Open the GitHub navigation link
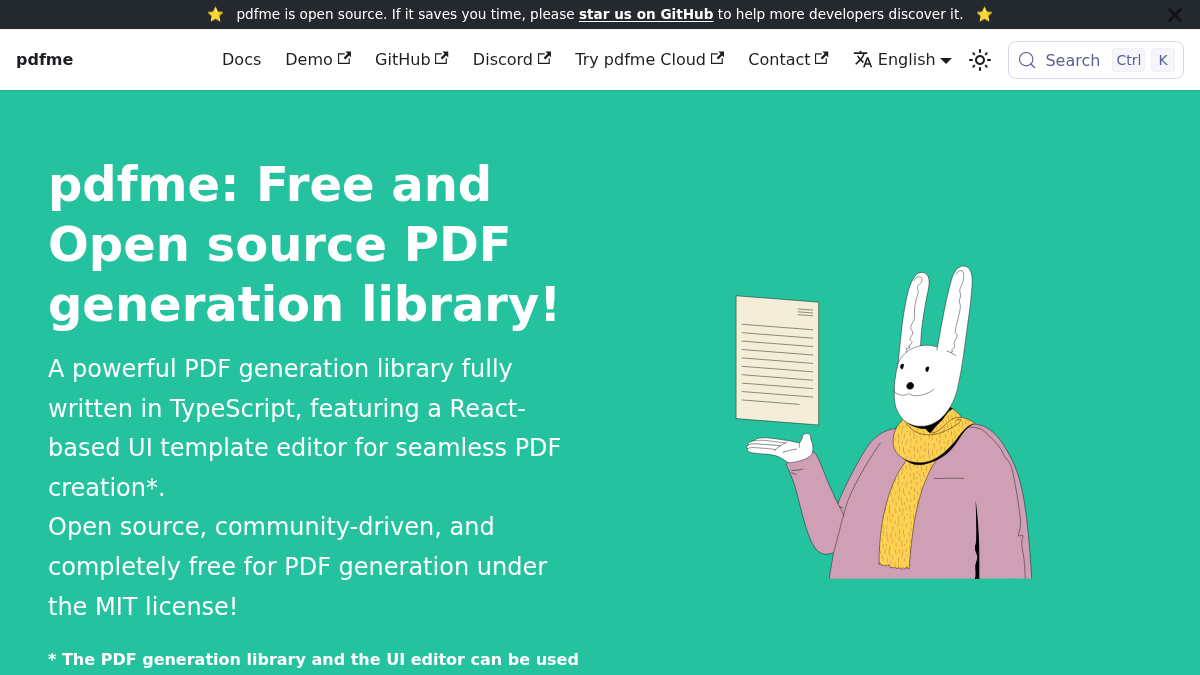The height and width of the screenshot is (675, 1200). click(411, 60)
